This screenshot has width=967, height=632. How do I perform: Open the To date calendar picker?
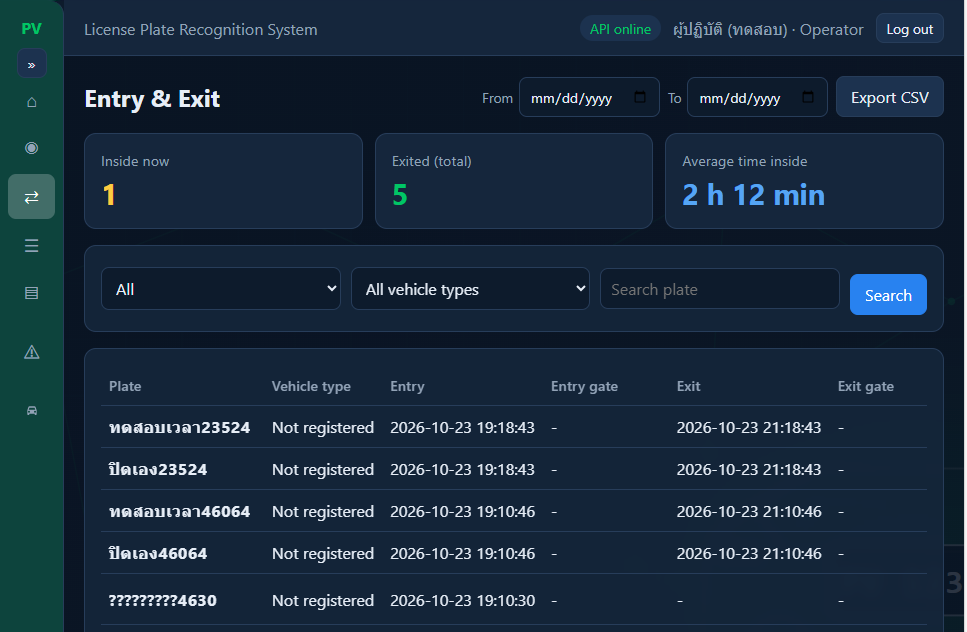click(x=807, y=97)
